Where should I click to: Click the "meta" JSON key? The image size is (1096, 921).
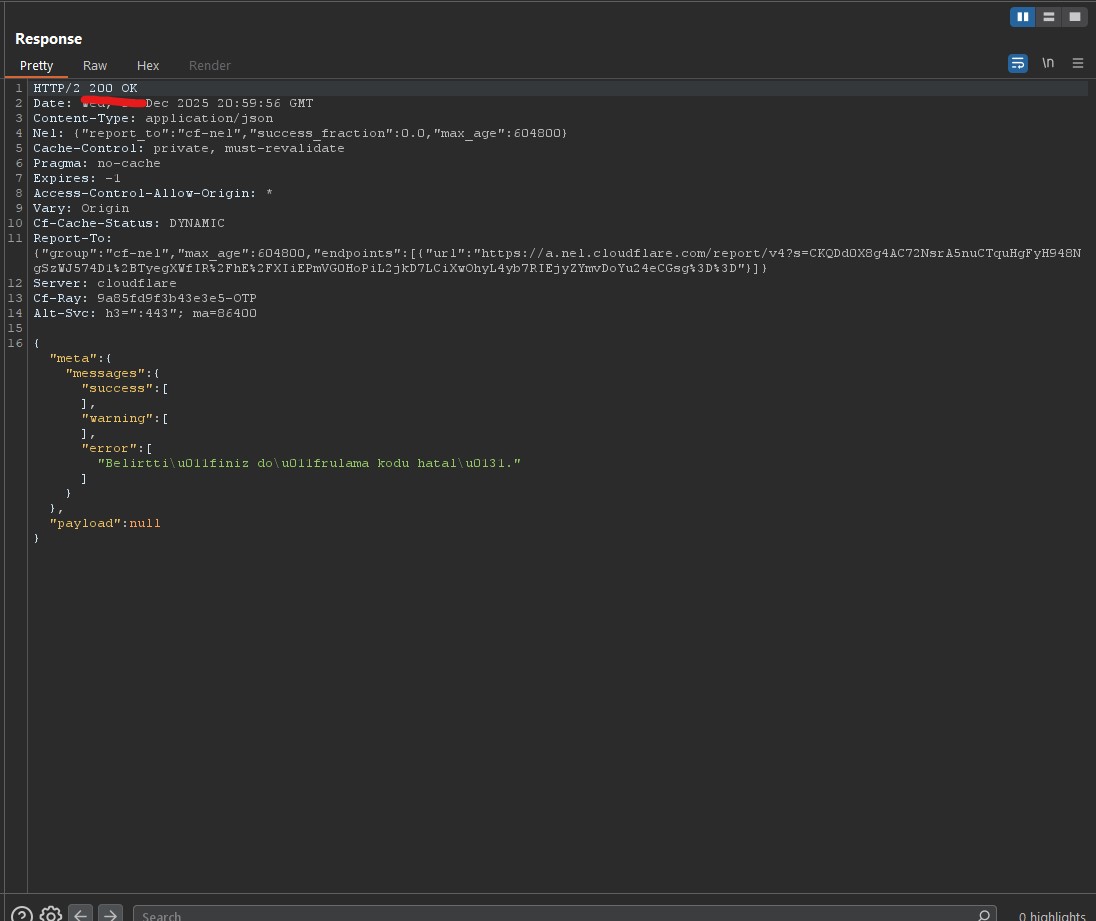[73, 358]
